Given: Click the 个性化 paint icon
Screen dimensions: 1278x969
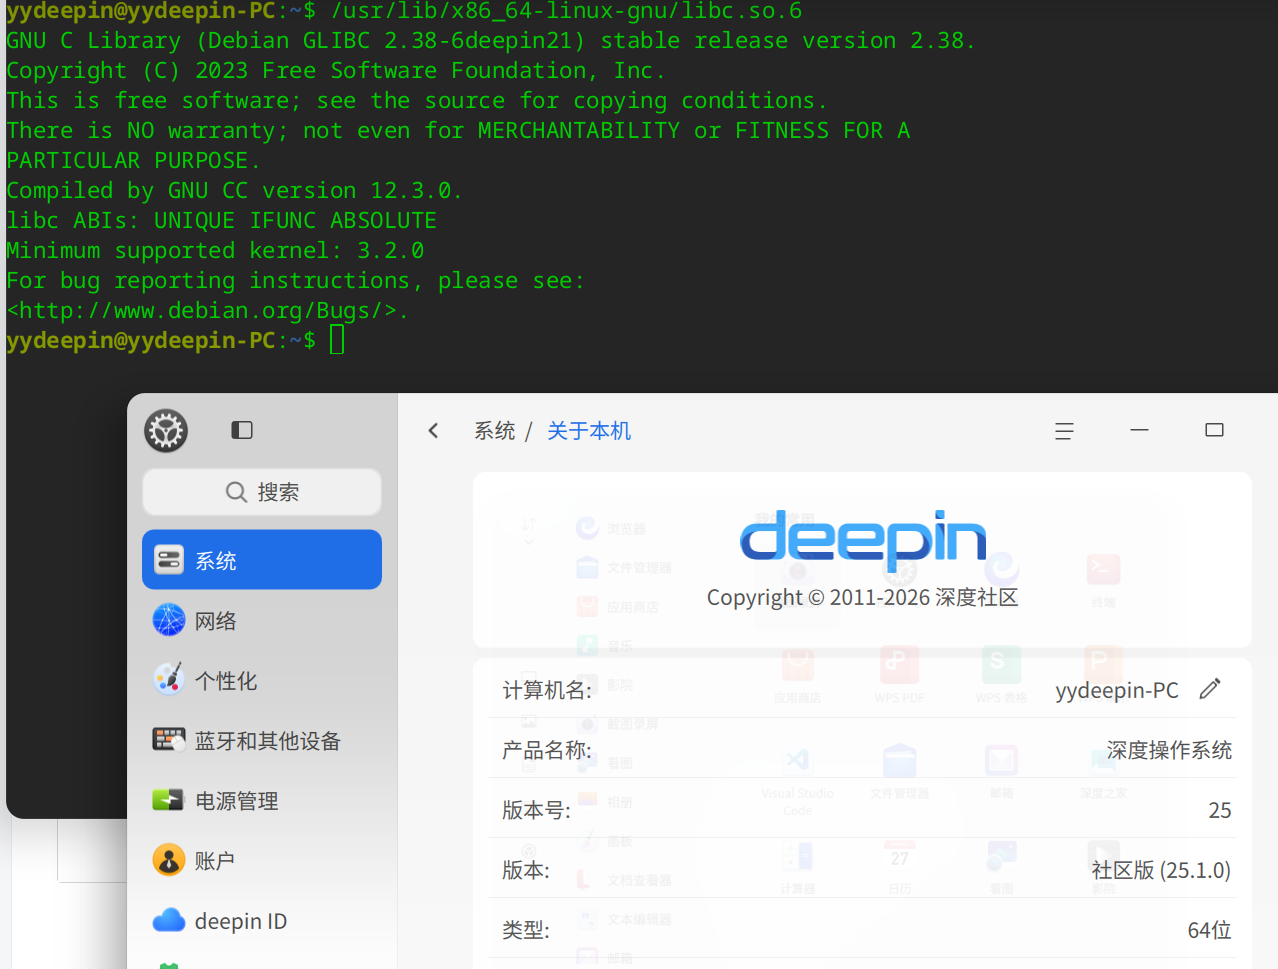Looking at the screenshot, I should tap(169, 679).
